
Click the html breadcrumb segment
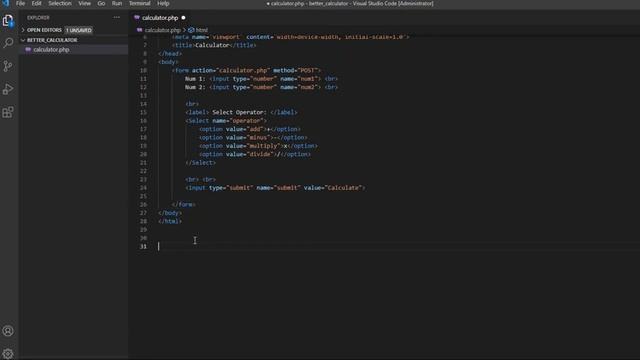[202, 30]
